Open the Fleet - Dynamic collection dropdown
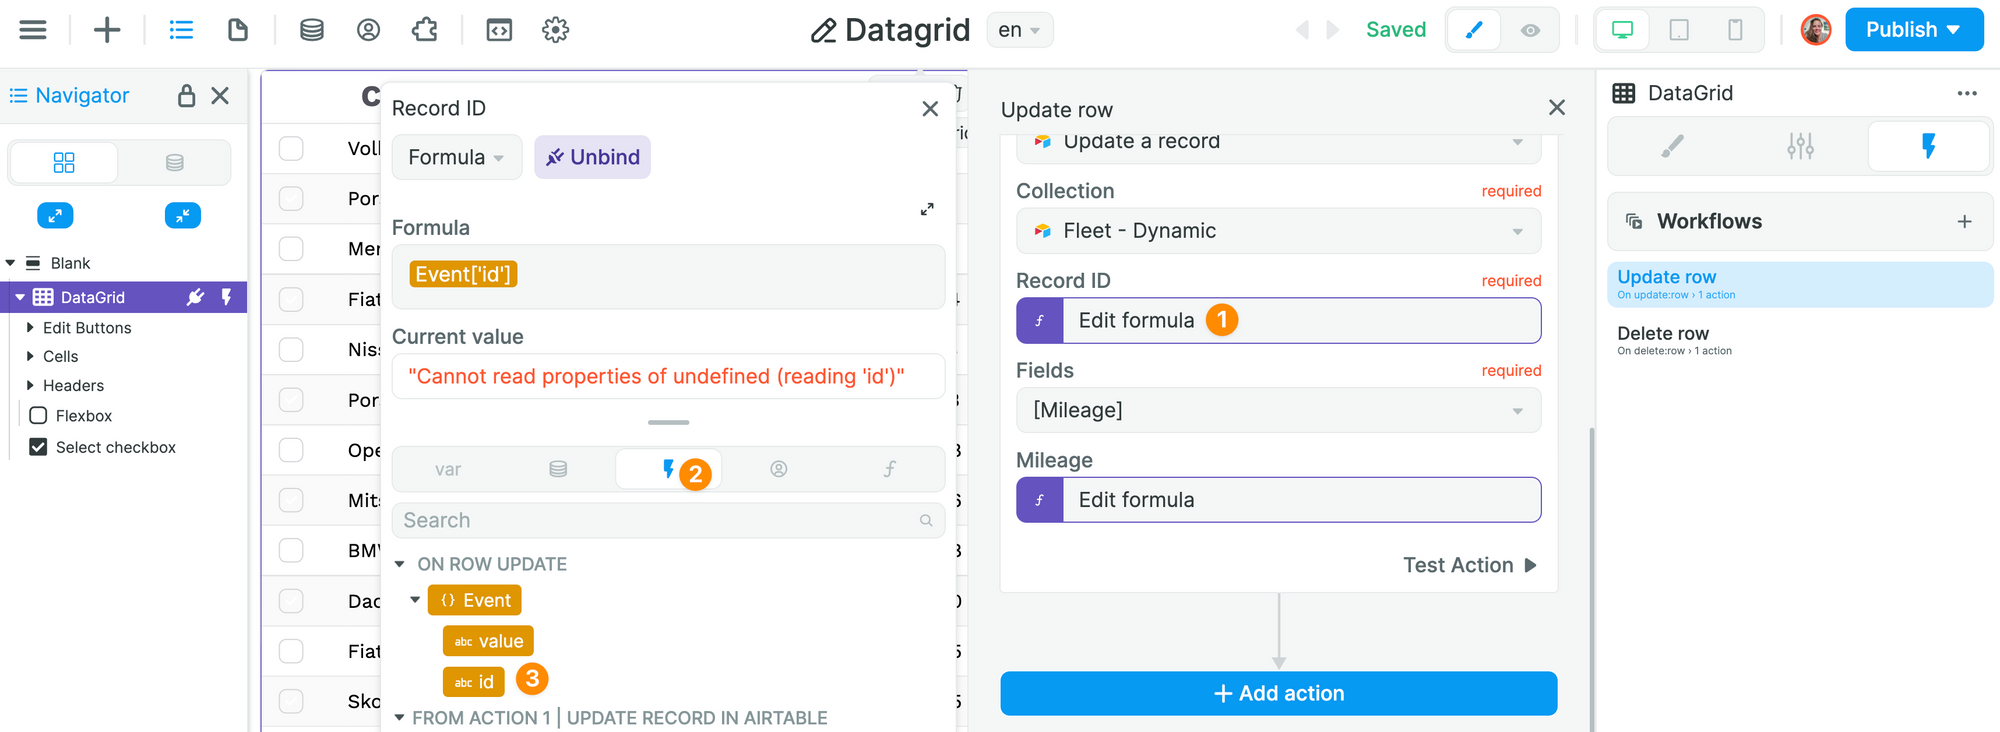This screenshot has width=2000, height=732. [1278, 231]
